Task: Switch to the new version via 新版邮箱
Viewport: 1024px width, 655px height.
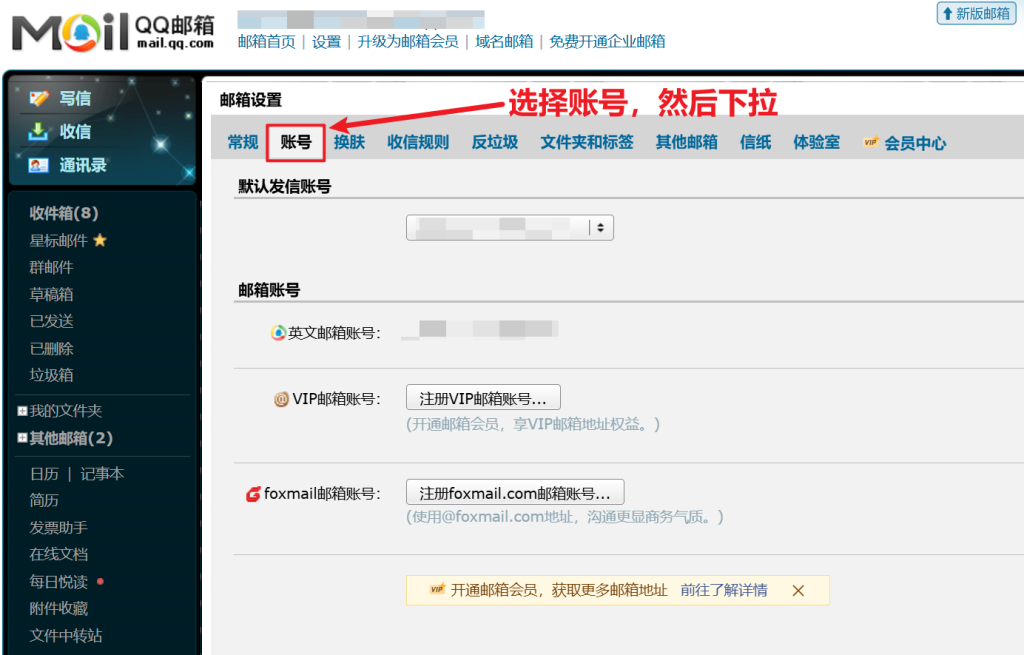Action: [x=975, y=13]
